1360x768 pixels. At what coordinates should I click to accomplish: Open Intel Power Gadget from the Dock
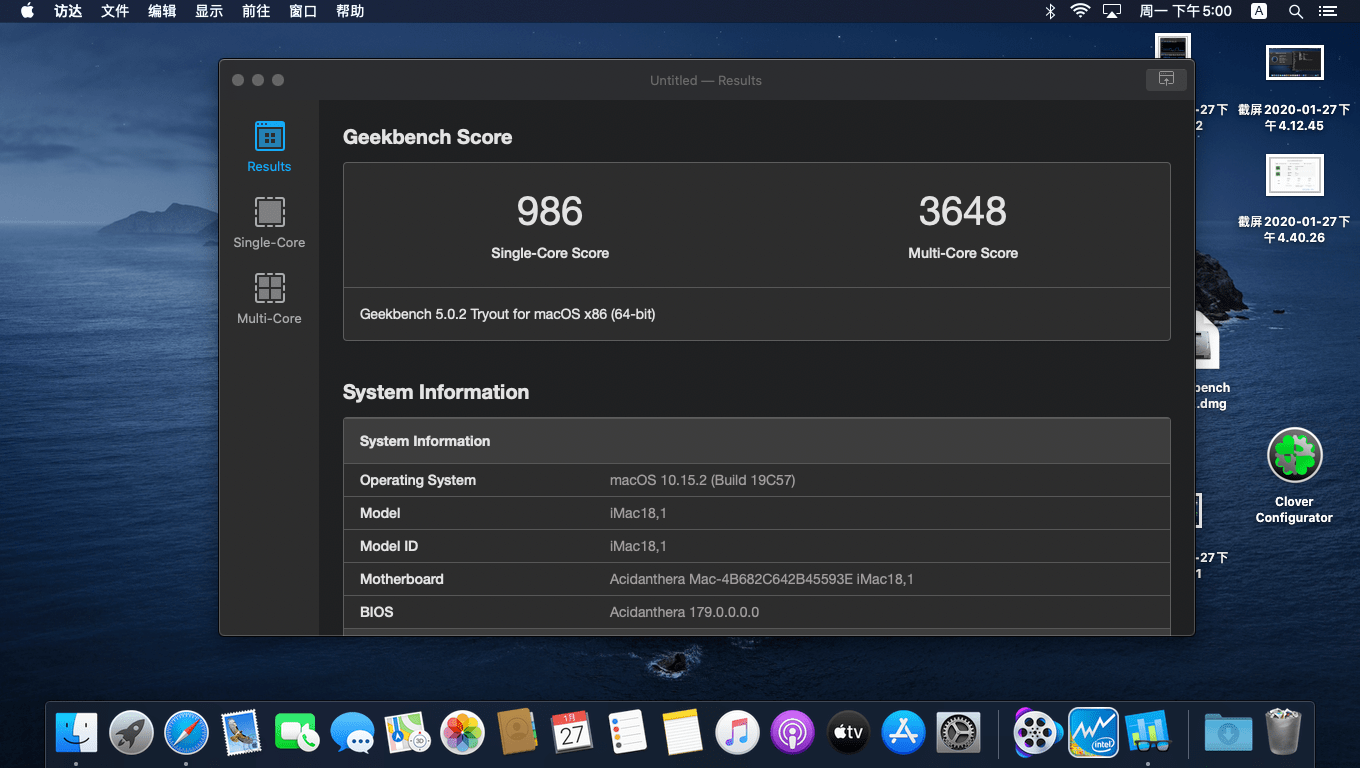coord(1092,733)
